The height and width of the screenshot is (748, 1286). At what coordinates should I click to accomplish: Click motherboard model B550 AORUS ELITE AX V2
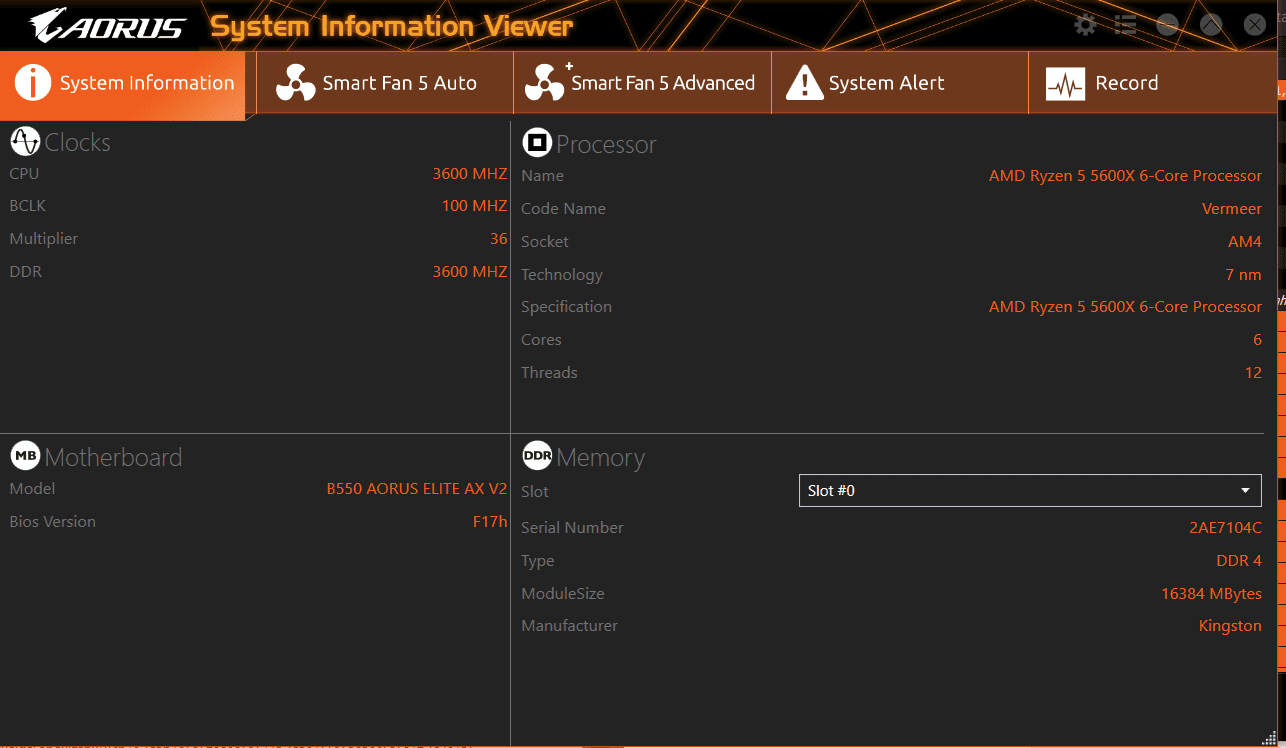(x=417, y=488)
